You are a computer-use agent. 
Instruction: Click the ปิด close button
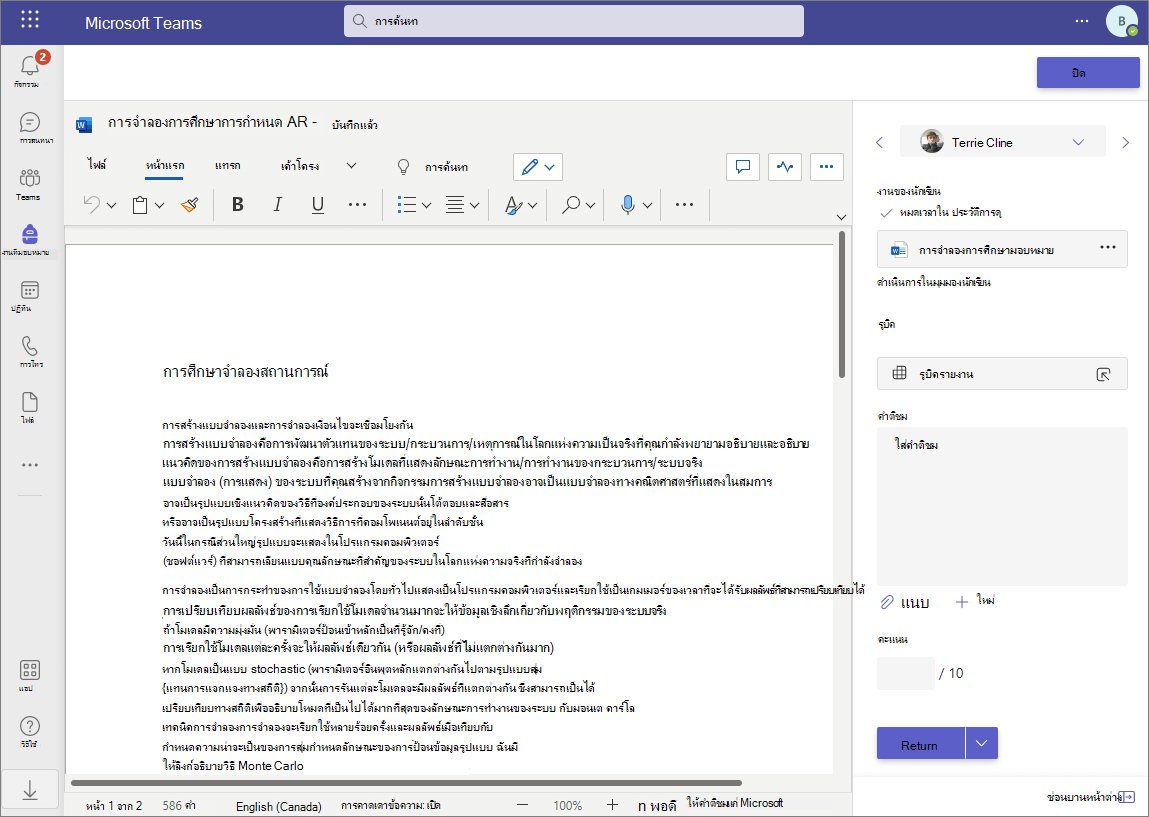pyautogui.click(x=1088, y=73)
